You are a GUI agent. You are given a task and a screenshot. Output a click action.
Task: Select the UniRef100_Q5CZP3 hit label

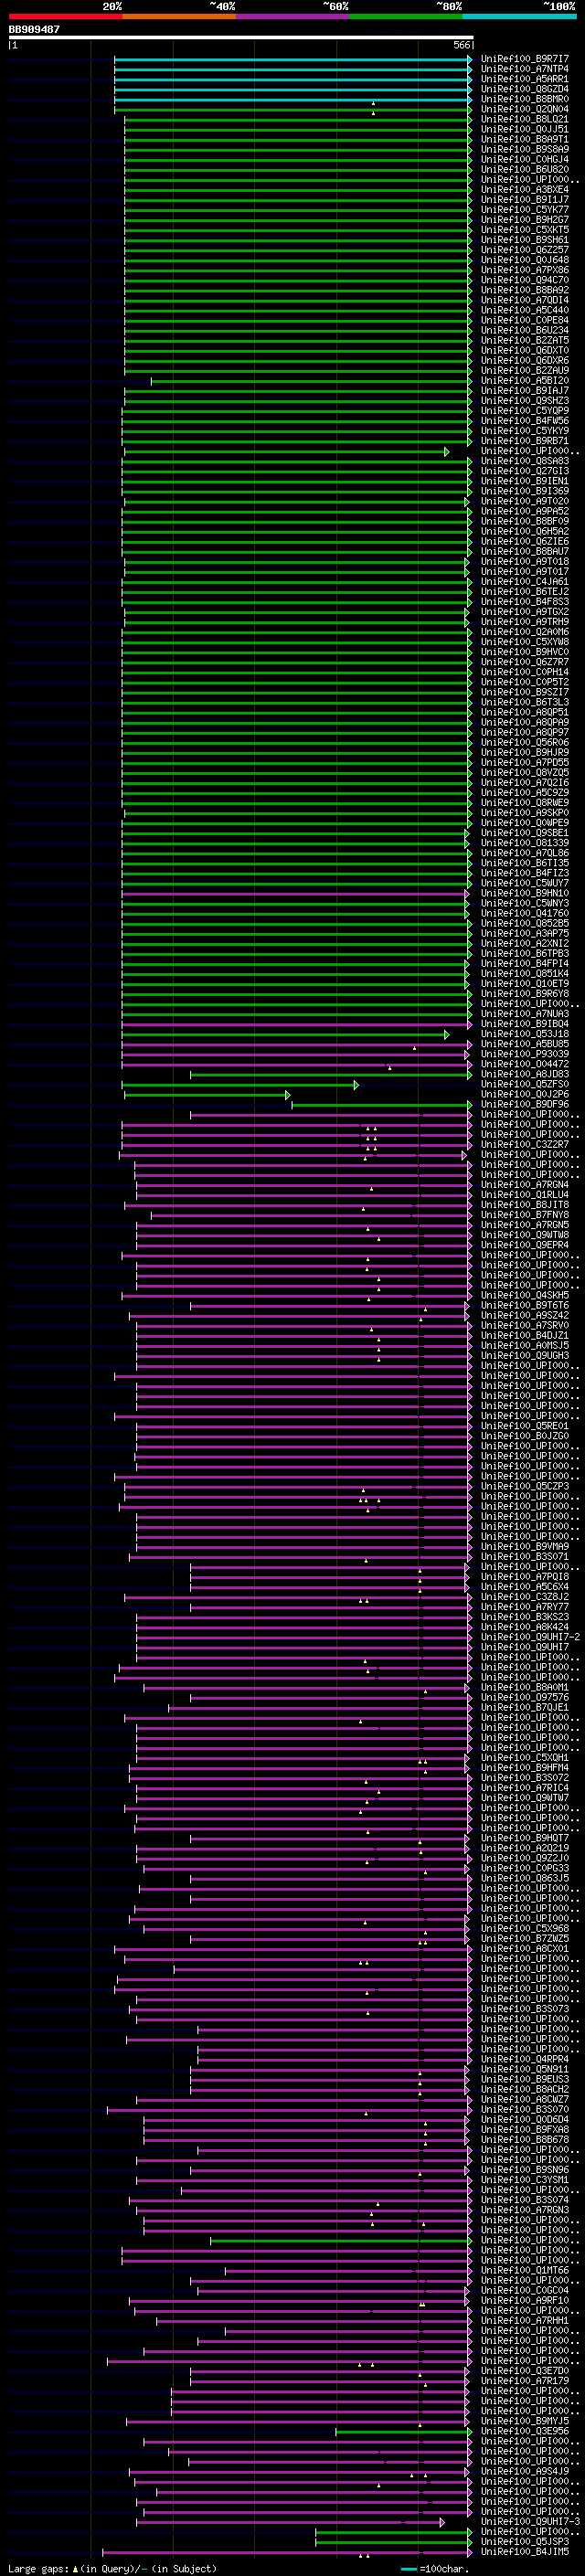[x=524, y=1487]
